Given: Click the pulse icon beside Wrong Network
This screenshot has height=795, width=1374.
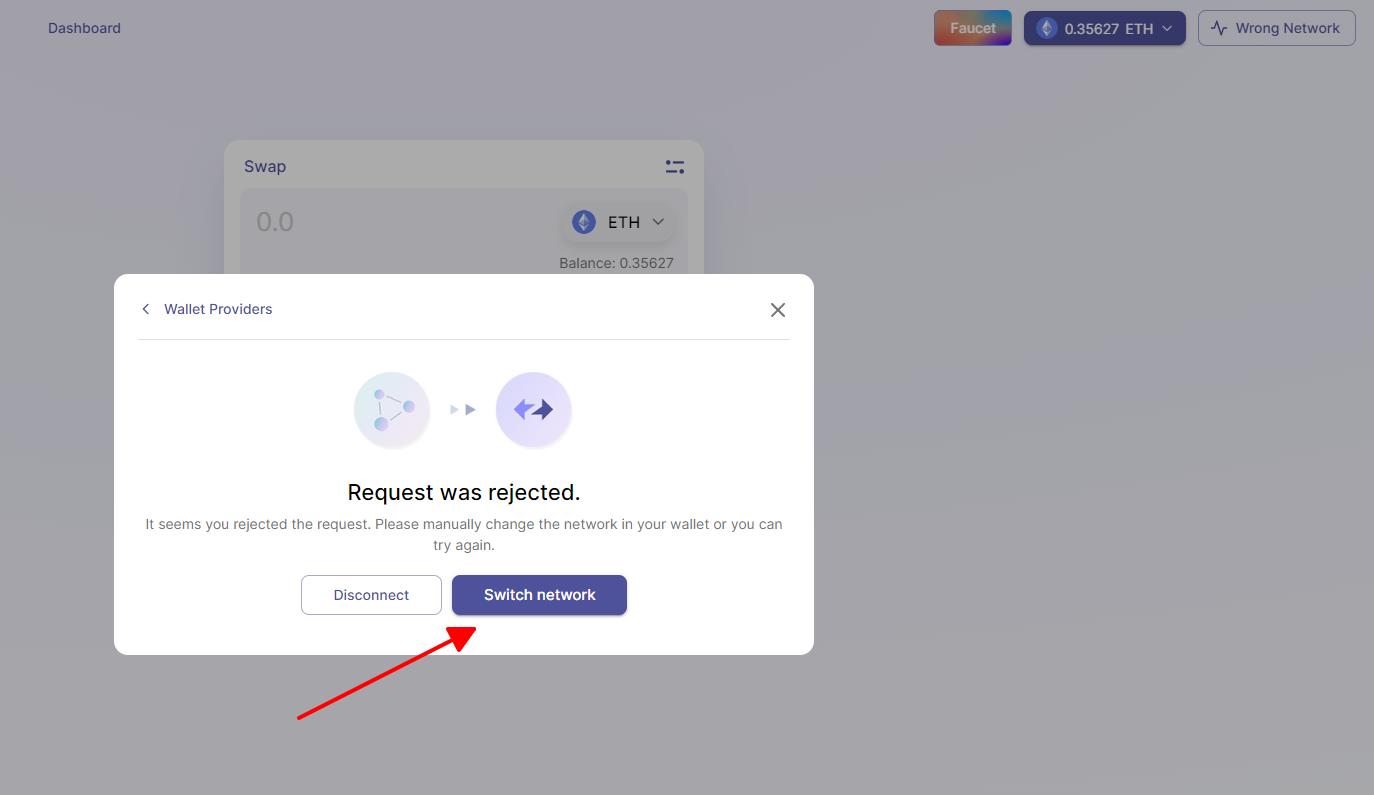Looking at the screenshot, I should (x=1219, y=28).
